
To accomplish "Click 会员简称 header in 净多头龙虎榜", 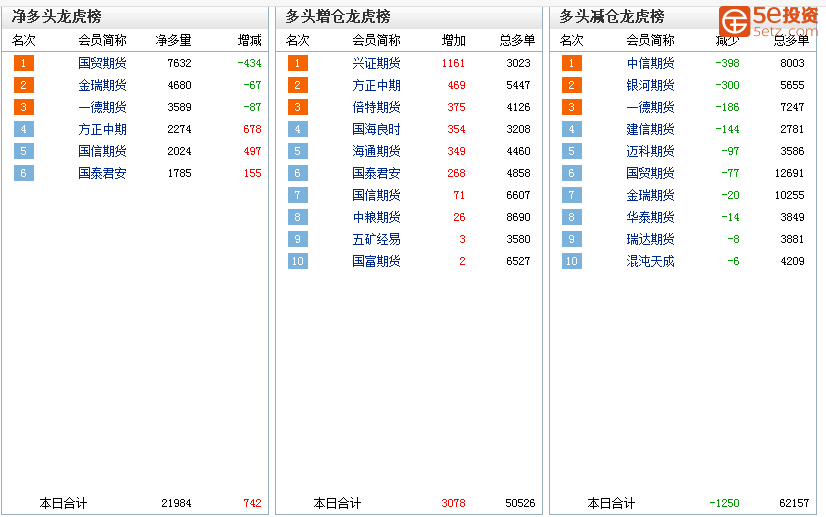I will 102,40.
